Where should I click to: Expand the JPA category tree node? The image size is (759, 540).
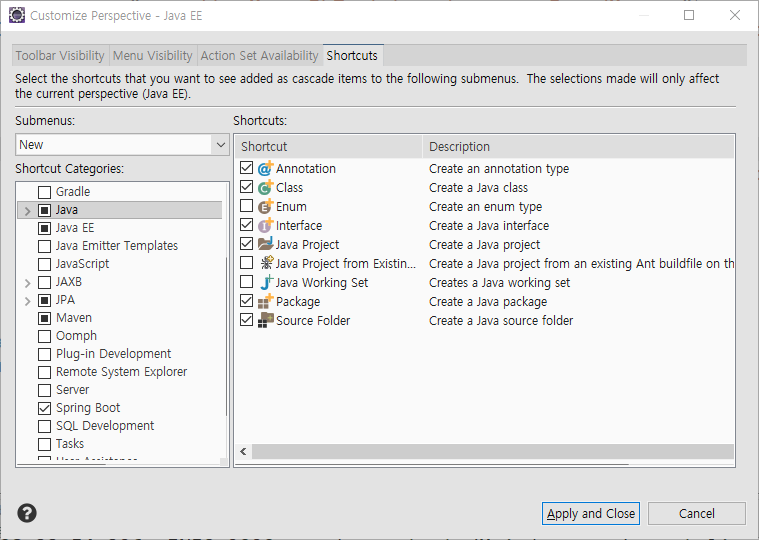click(x=28, y=301)
